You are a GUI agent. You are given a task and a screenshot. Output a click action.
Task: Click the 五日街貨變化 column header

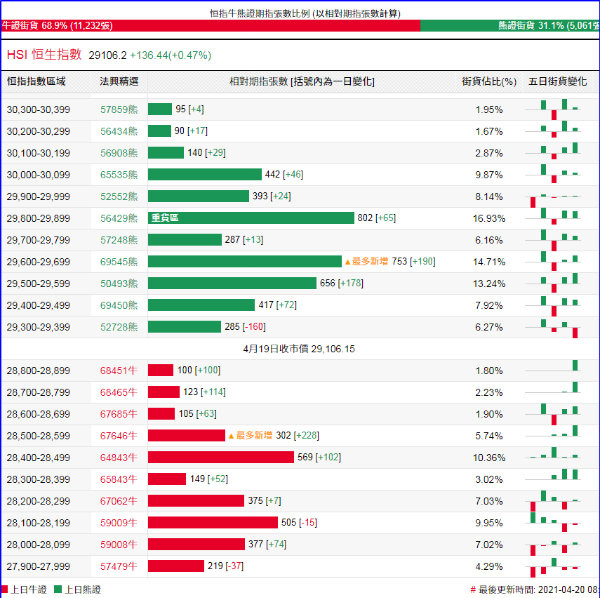pyautogui.click(x=557, y=81)
